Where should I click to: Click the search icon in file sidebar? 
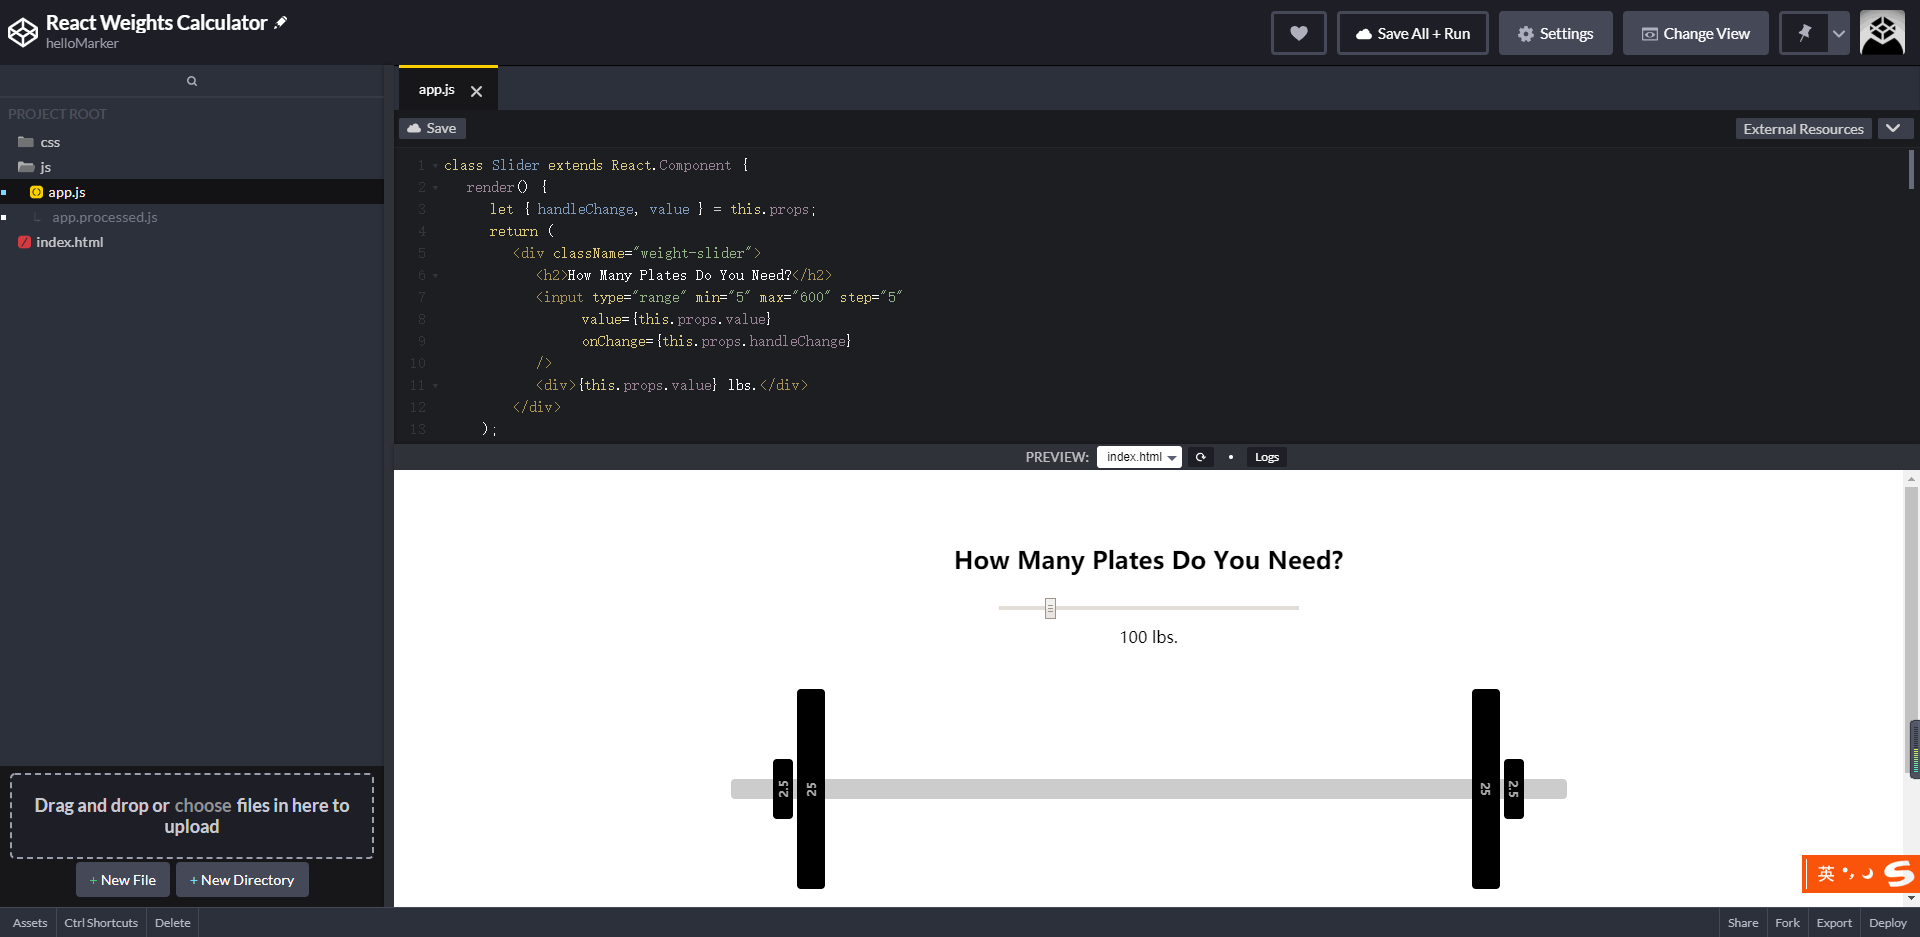(192, 81)
